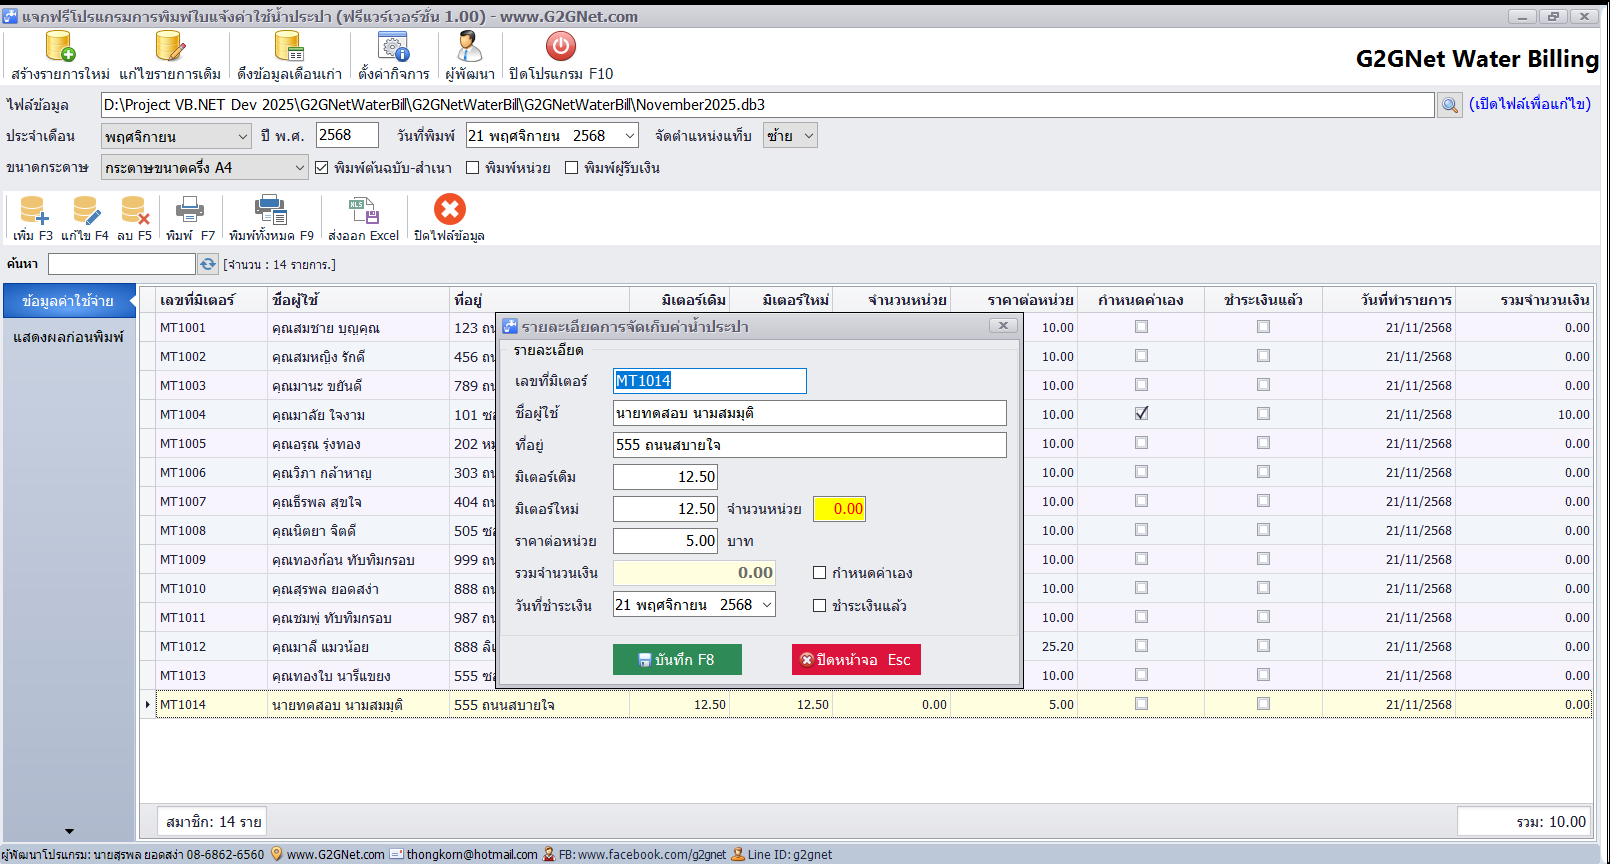Click the magnifier icon to browse for data file

1449,105
